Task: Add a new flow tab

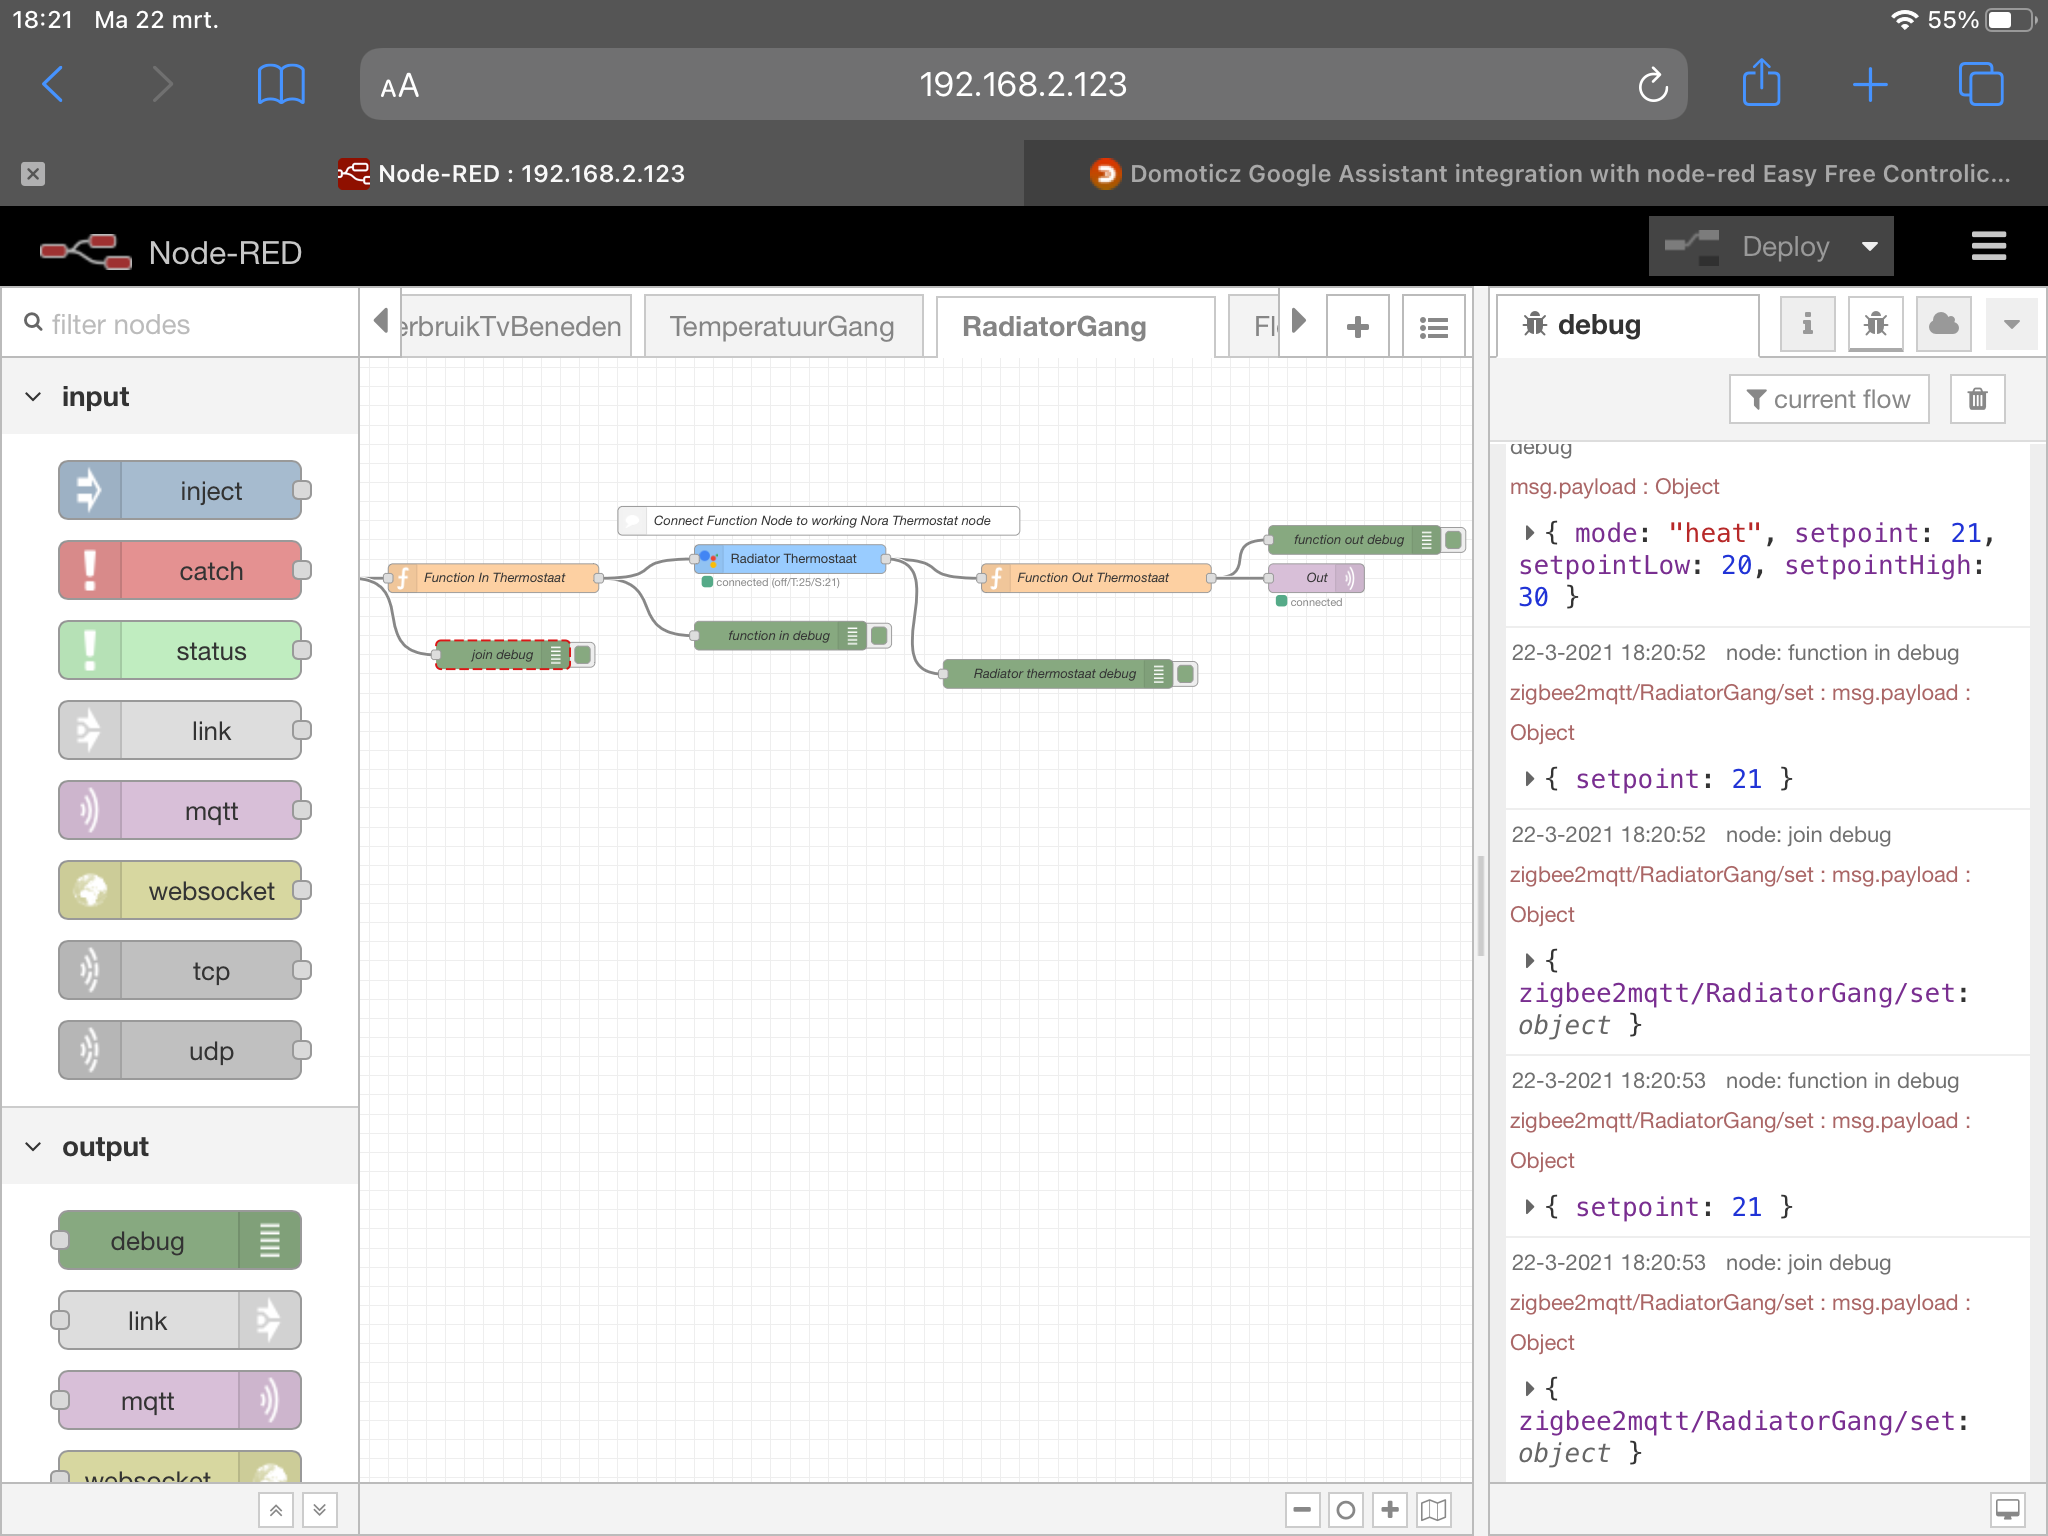Action: (x=1357, y=326)
